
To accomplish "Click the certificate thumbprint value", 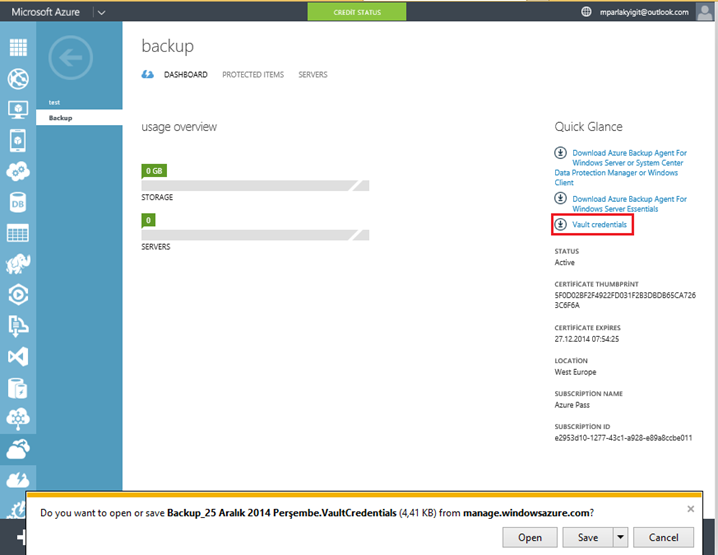I will 625,300.
